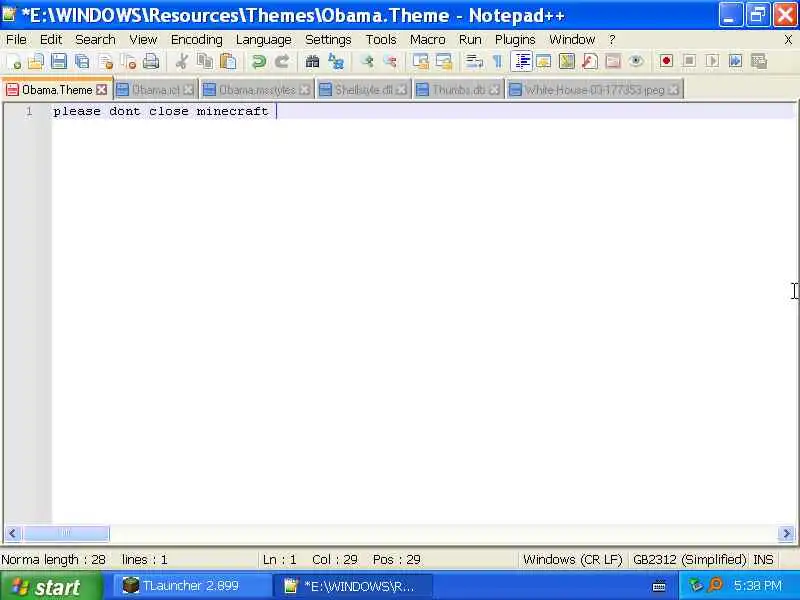The image size is (800, 600).
Task: Click the Redo toolbar icon
Action: pyautogui.click(x=282, y=62)
